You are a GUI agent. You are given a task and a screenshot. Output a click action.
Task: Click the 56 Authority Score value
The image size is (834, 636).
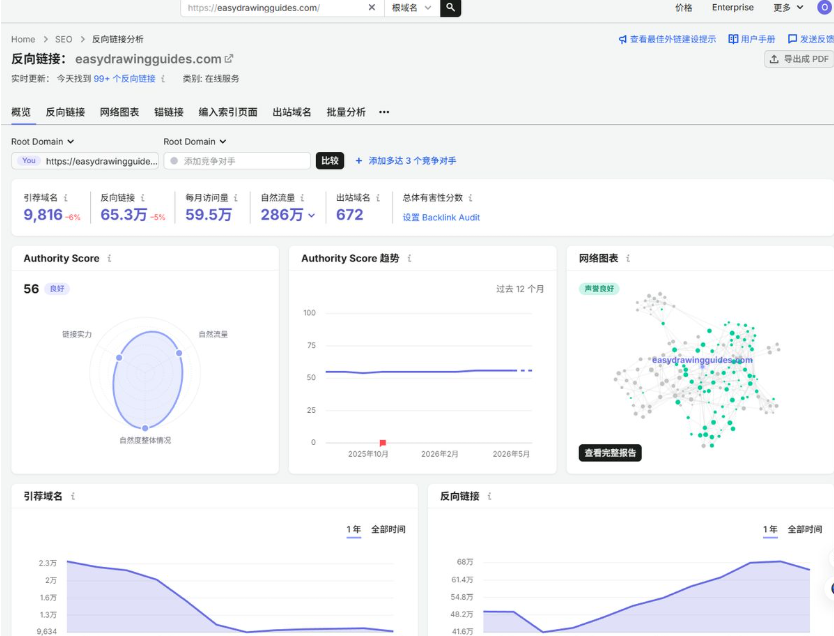click(x=31, y=289)
